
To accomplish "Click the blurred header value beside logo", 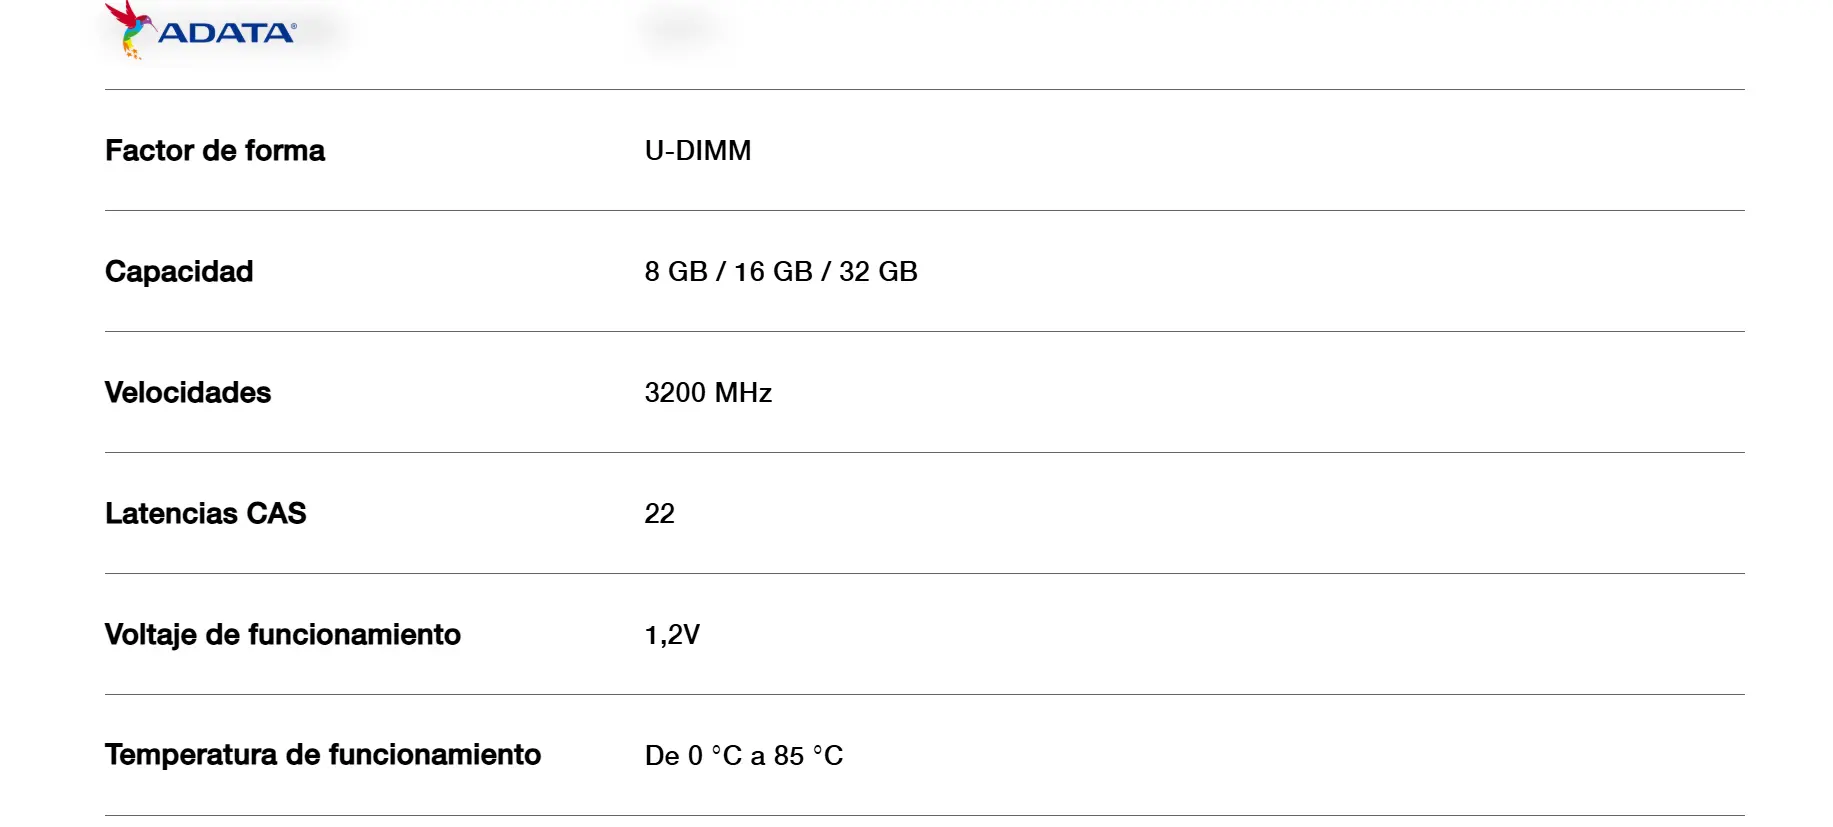I will 681,27.
